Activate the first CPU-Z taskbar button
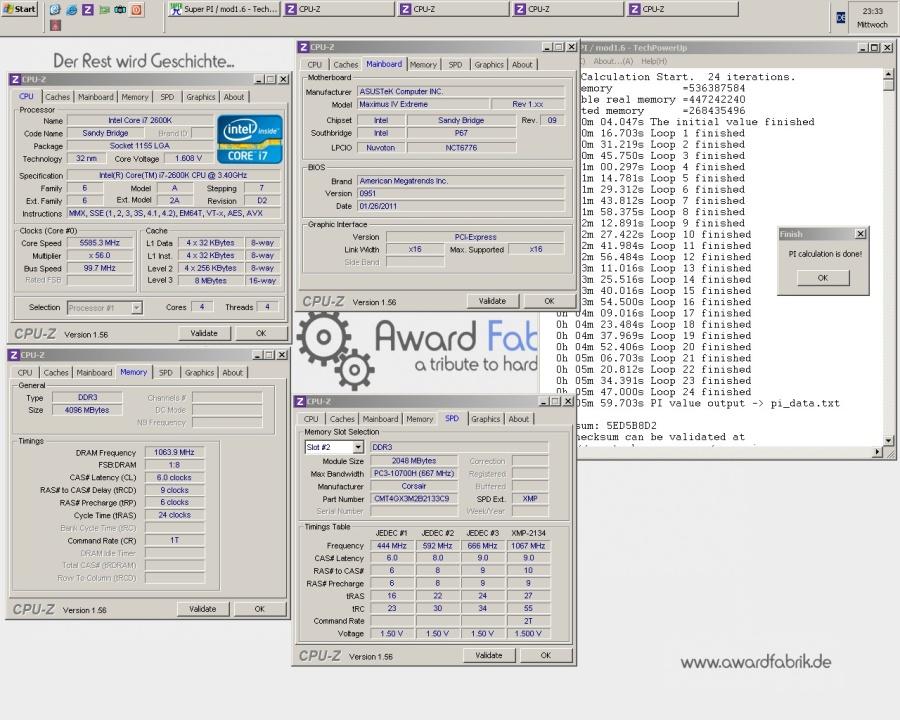900x720 pixels. [x=338, y=9]
